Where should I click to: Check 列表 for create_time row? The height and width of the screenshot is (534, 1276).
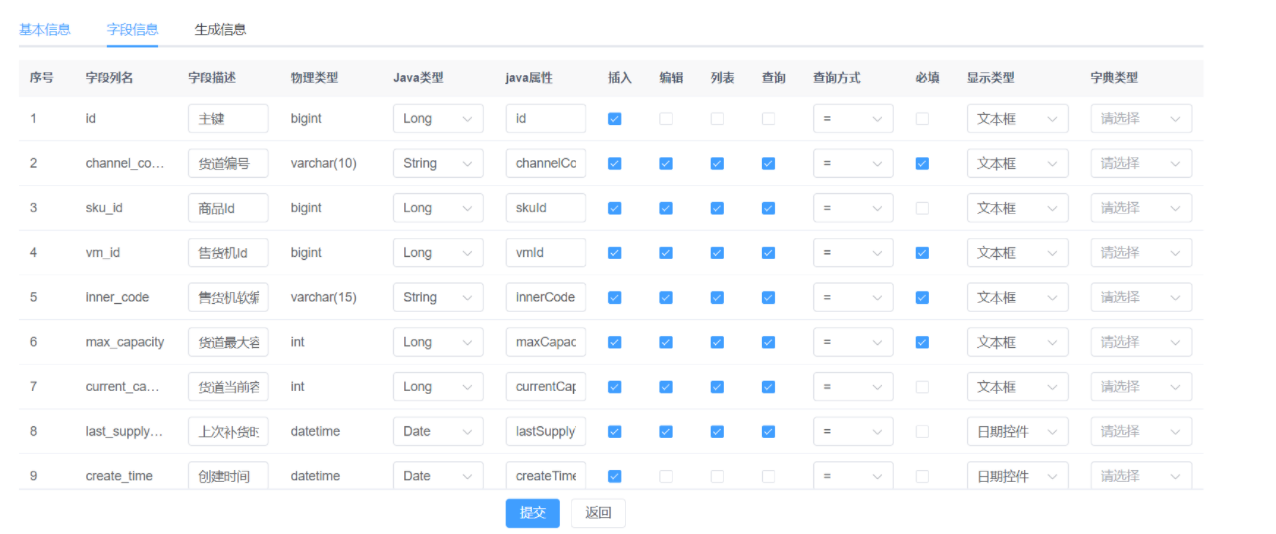point(717,476)
